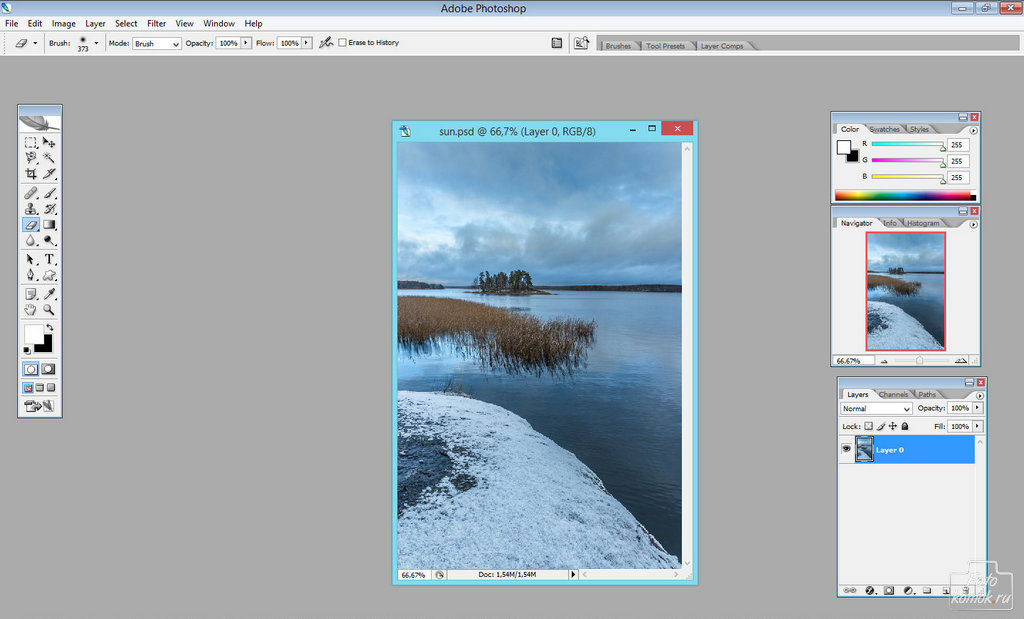Open the Window menu
The width and height of the screenshot is (1024, 619).
click(219, 24)
